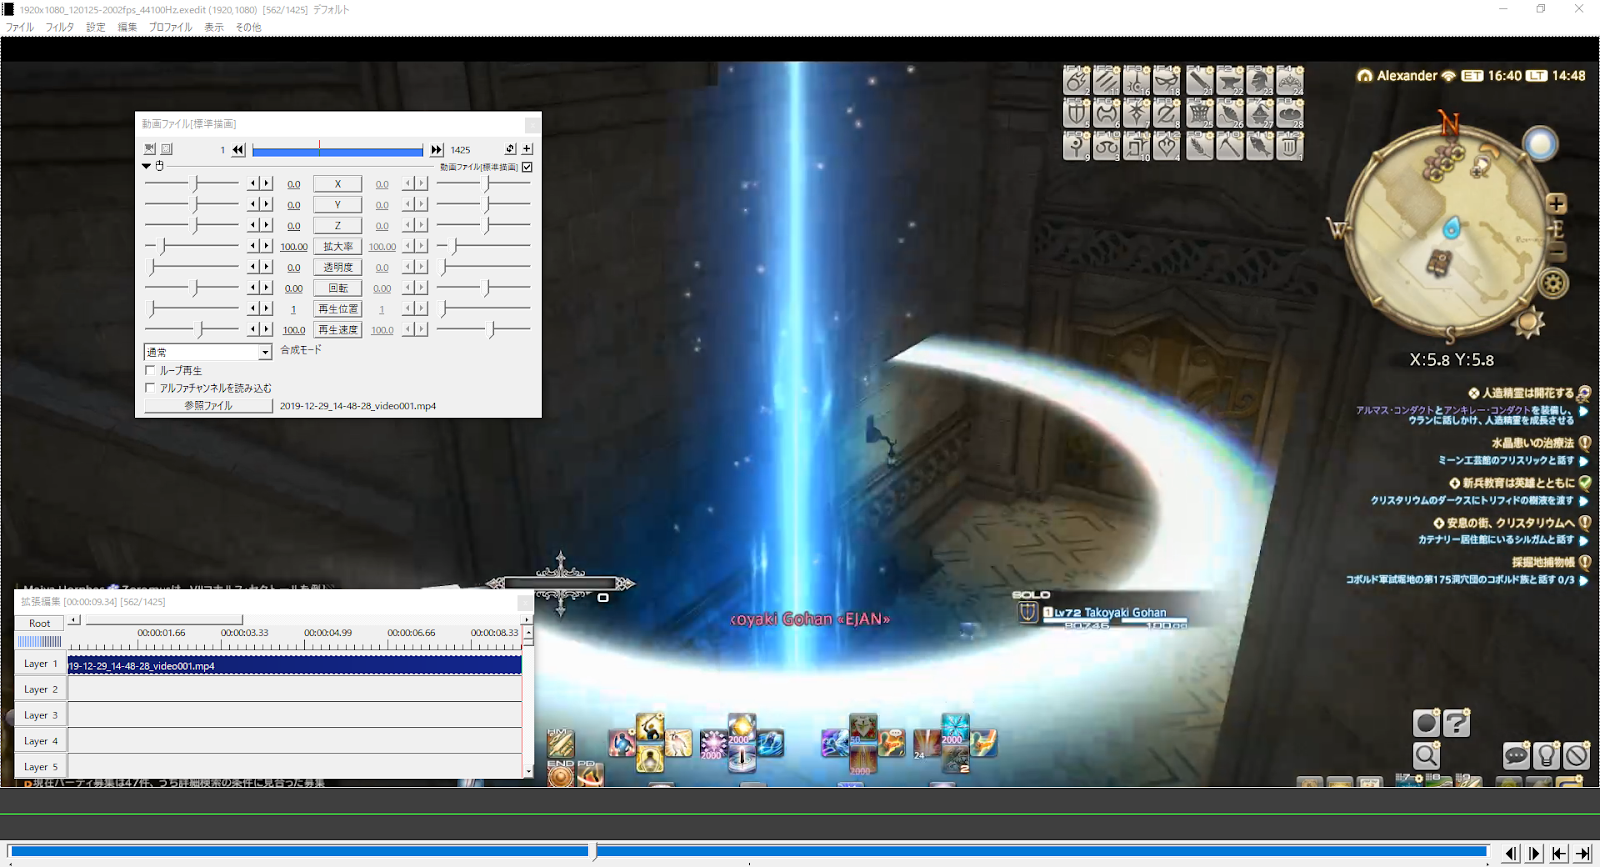
Task: Toggle Layer 4 visibility
Action: tap(41, 742)
